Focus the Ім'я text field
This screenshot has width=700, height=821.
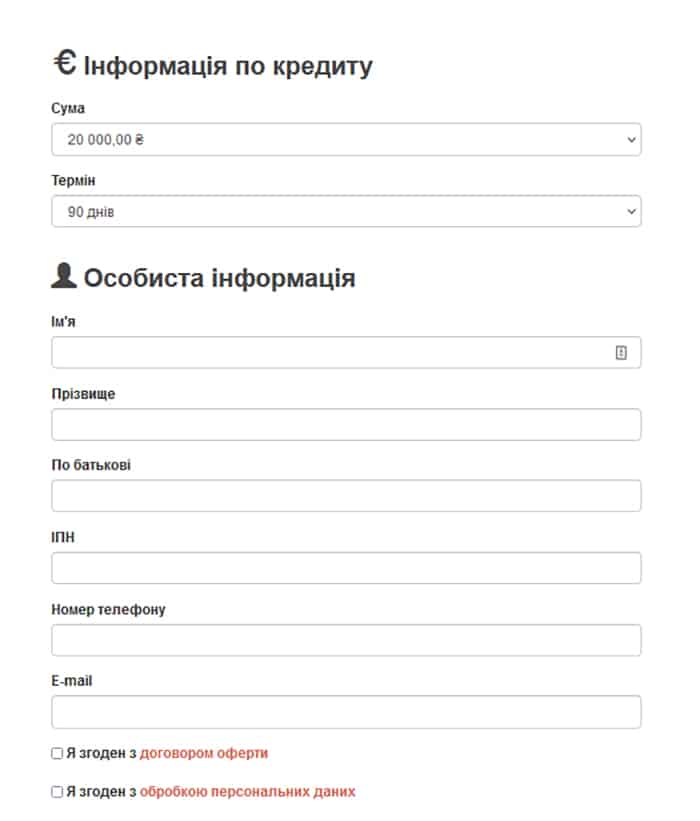click(330, 352)
